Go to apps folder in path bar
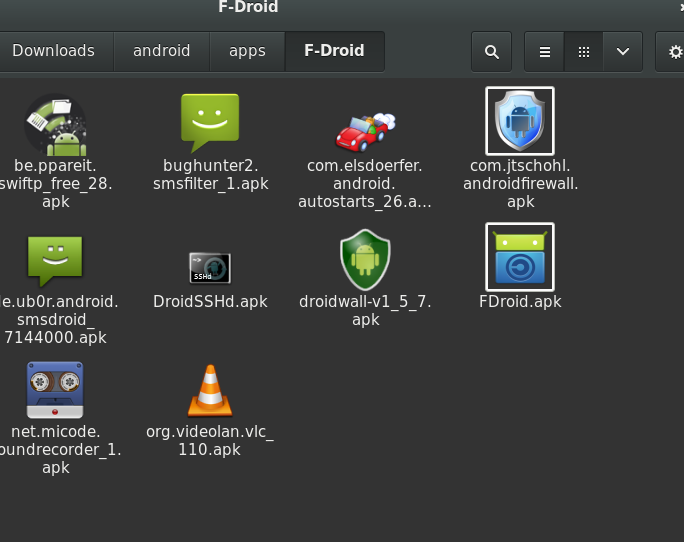This screenshot has width=684, height=542. 247,51
